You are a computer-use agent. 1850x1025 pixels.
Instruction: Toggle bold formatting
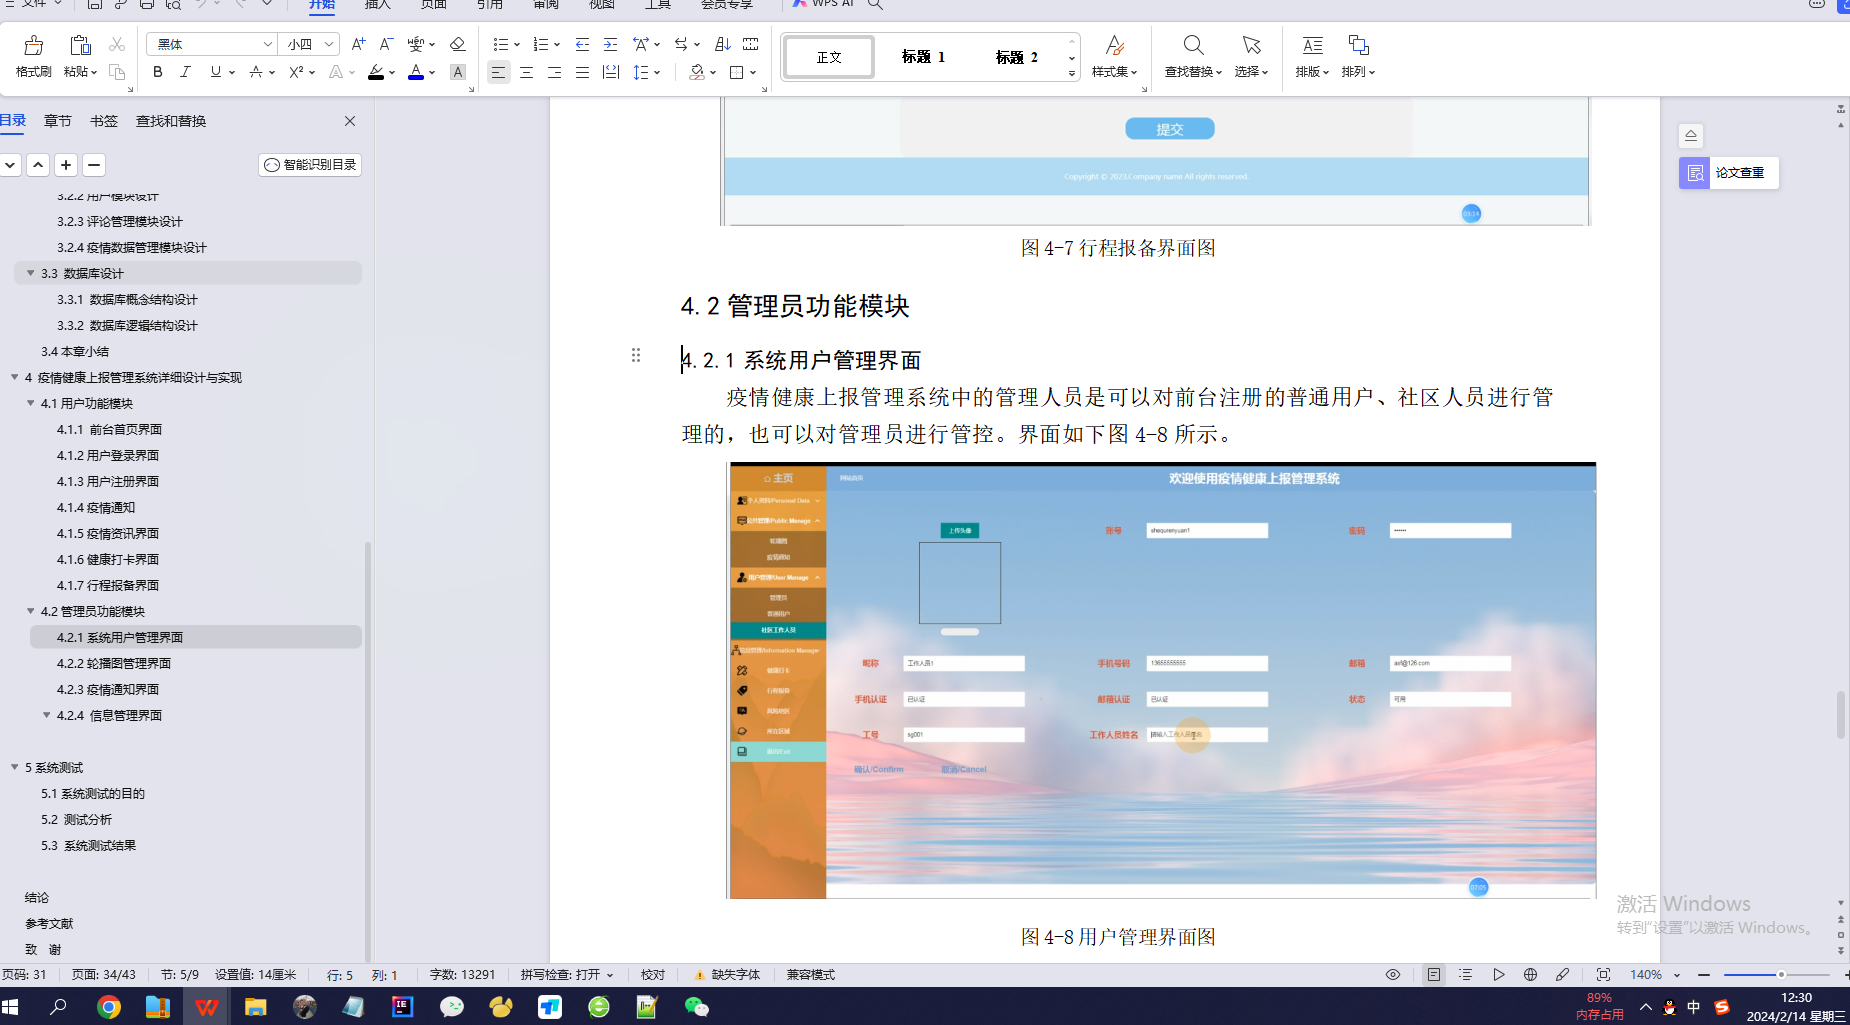click(157, 72)
